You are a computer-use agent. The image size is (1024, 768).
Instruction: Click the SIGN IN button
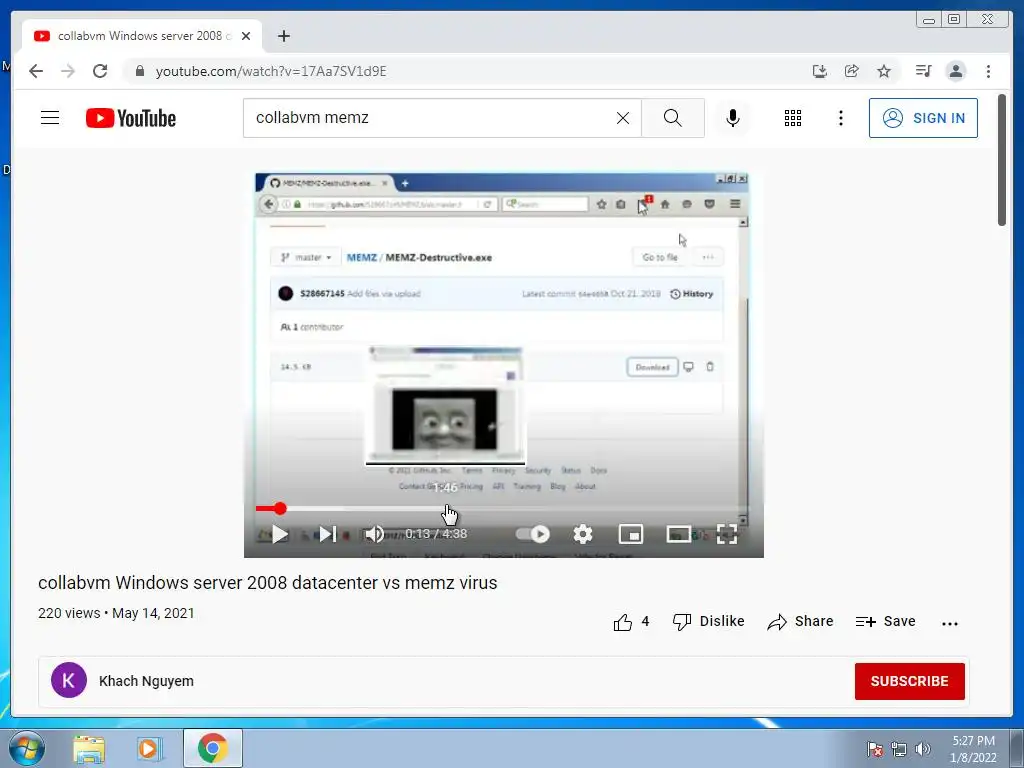(923, 118)
